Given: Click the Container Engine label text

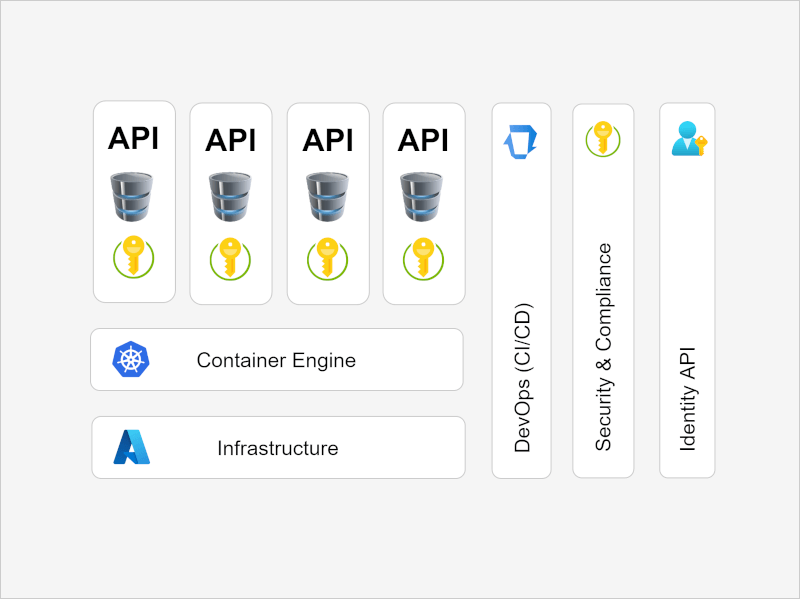Looking at the screenshot, I should coord(276,360).
